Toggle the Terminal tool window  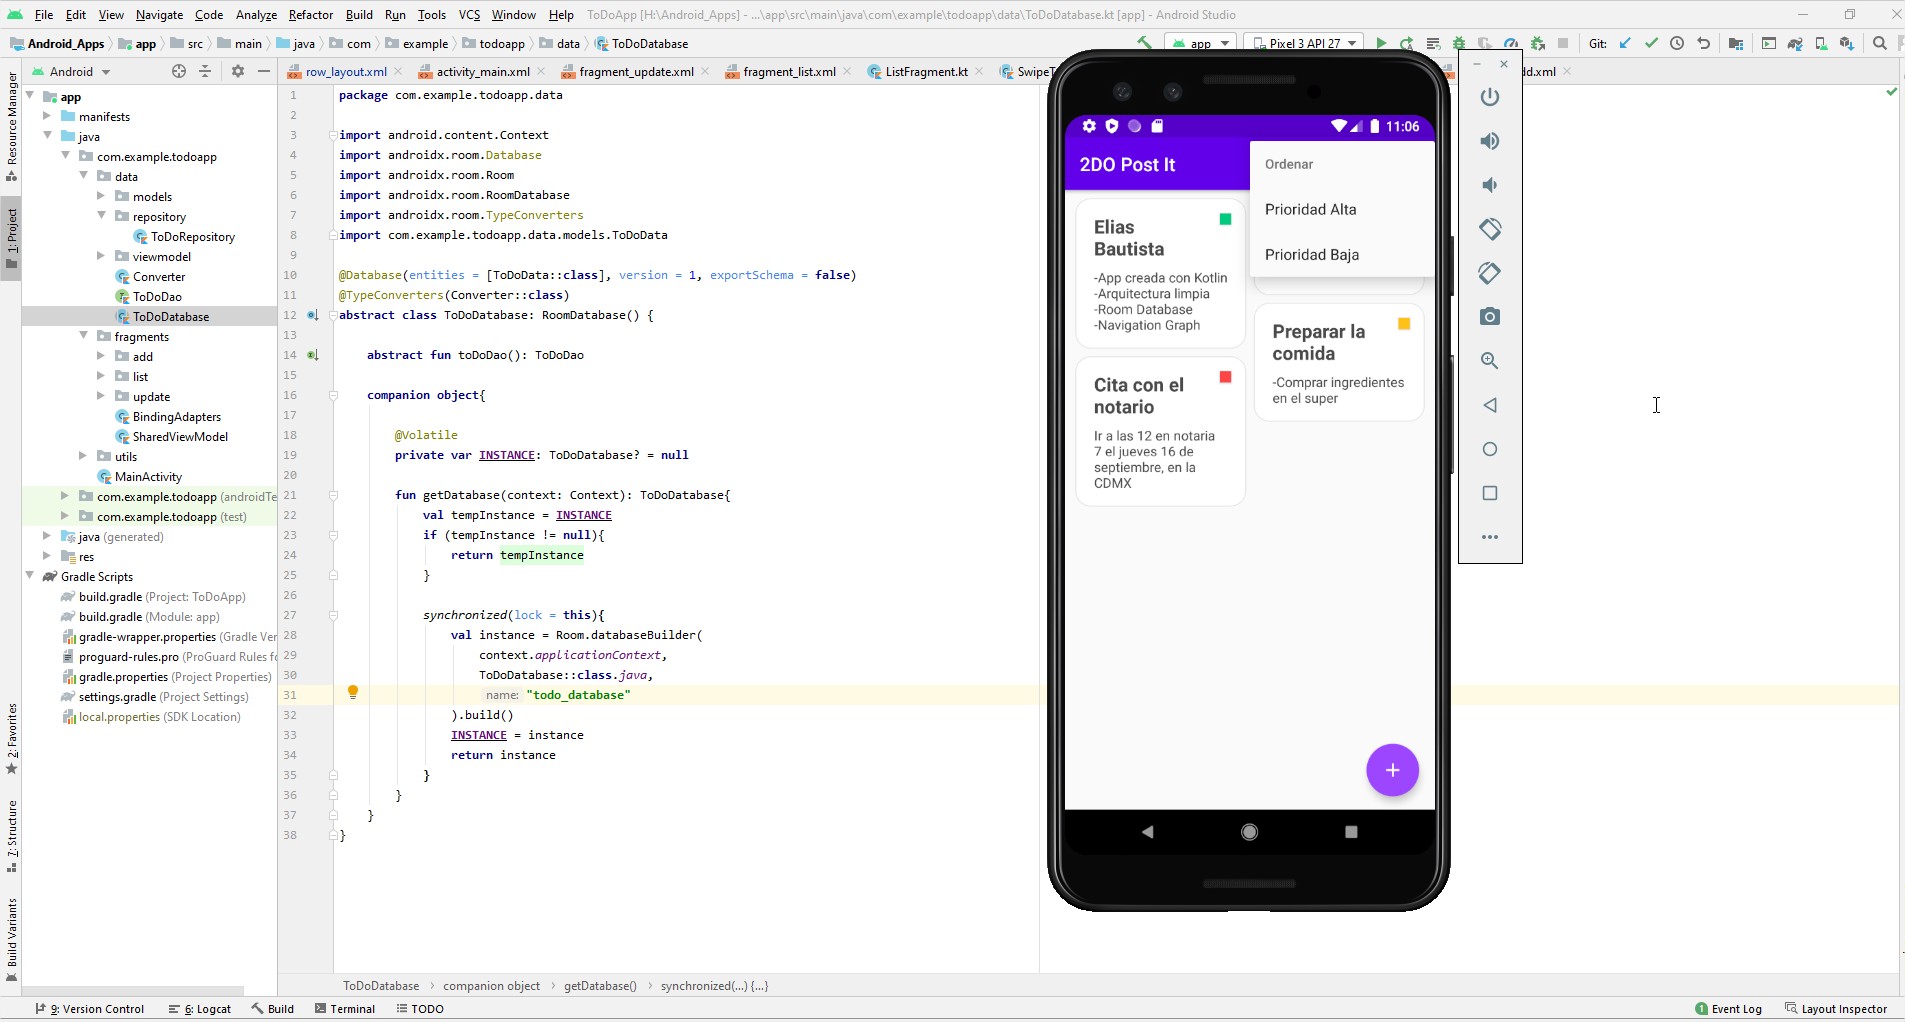click(345, 1009)
